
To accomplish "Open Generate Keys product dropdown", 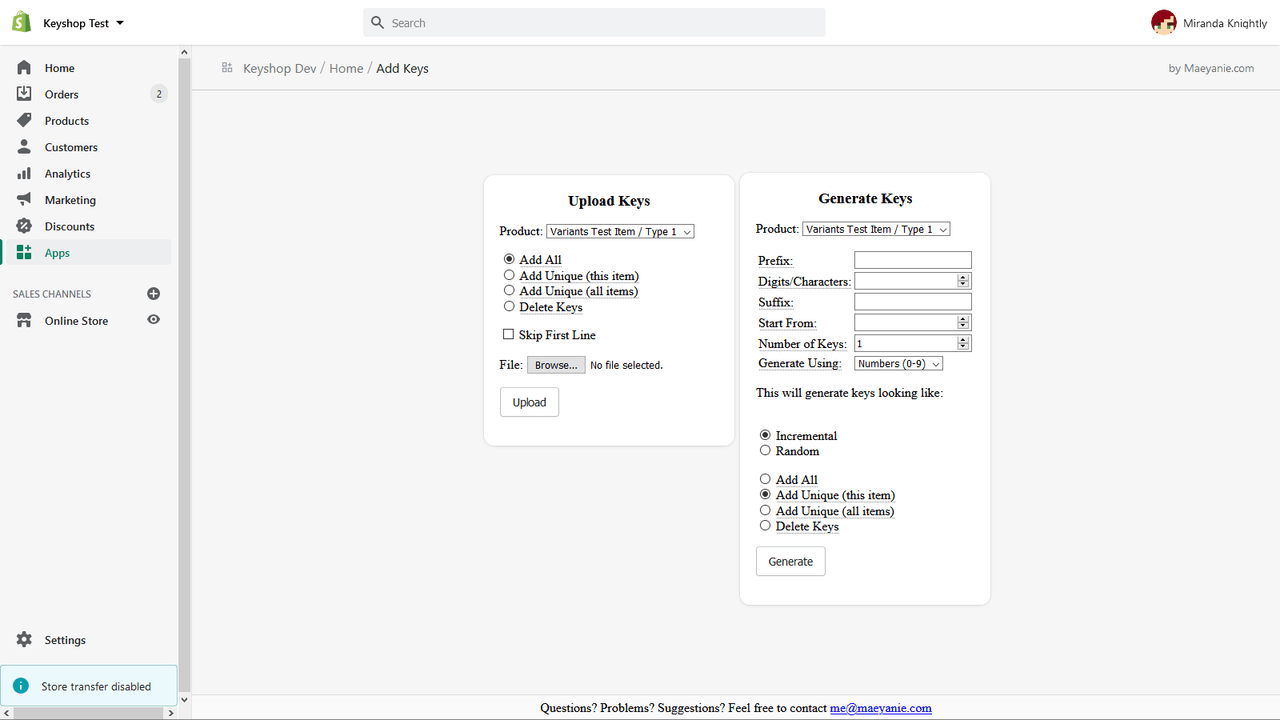I will point(876,229).
